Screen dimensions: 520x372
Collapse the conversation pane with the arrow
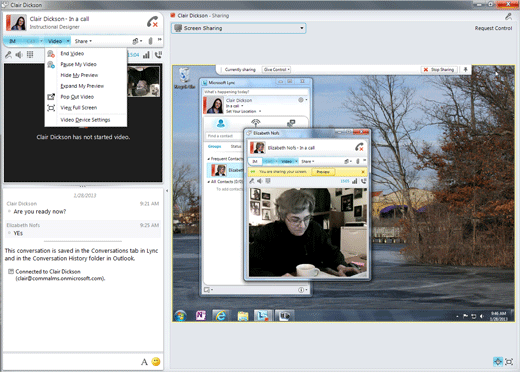[x=167, y=191]
